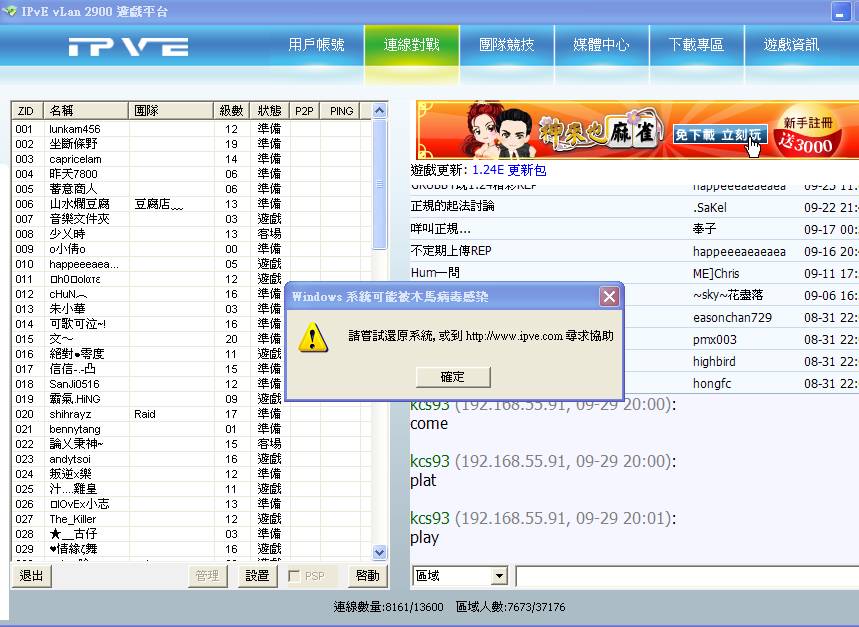Click author name hongfc
Image resolution: width=859 pixels, height=627 pixels.
(x=712, y=383)
